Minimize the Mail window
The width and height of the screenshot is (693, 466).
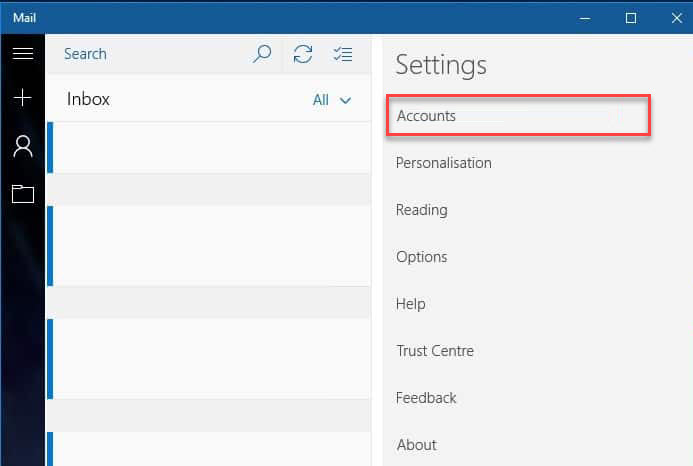(585, 18)
